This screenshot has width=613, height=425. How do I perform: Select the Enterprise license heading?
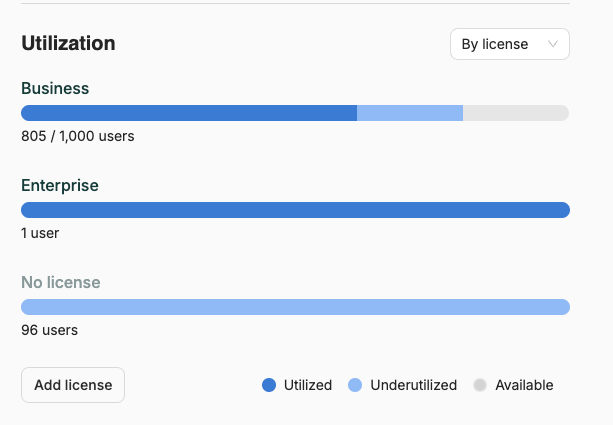[x=60, y=185]
